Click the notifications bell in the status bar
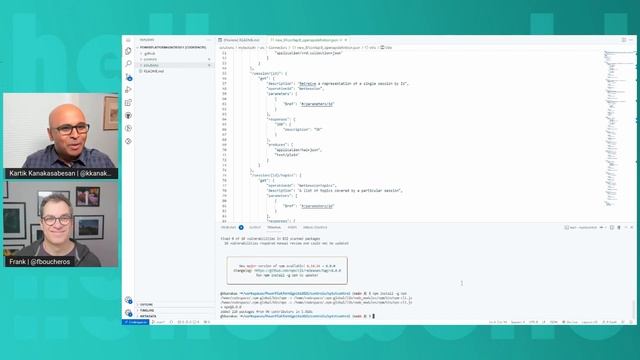The image size is (640, 360). tap(630, 322)
